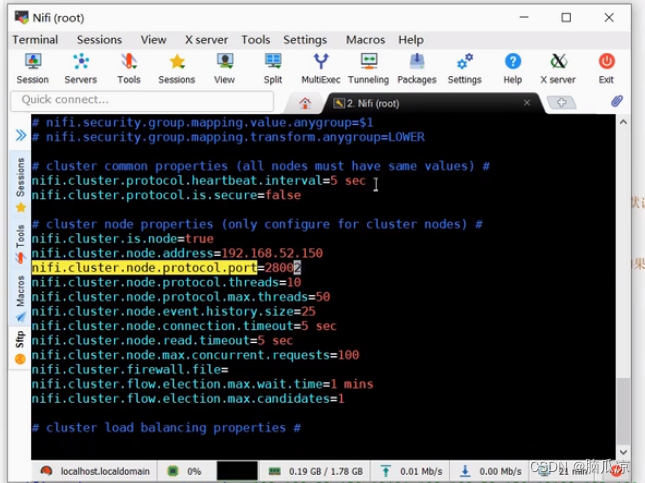
Task: Open the Servers toolbar icon
Action: click(81, 68)
